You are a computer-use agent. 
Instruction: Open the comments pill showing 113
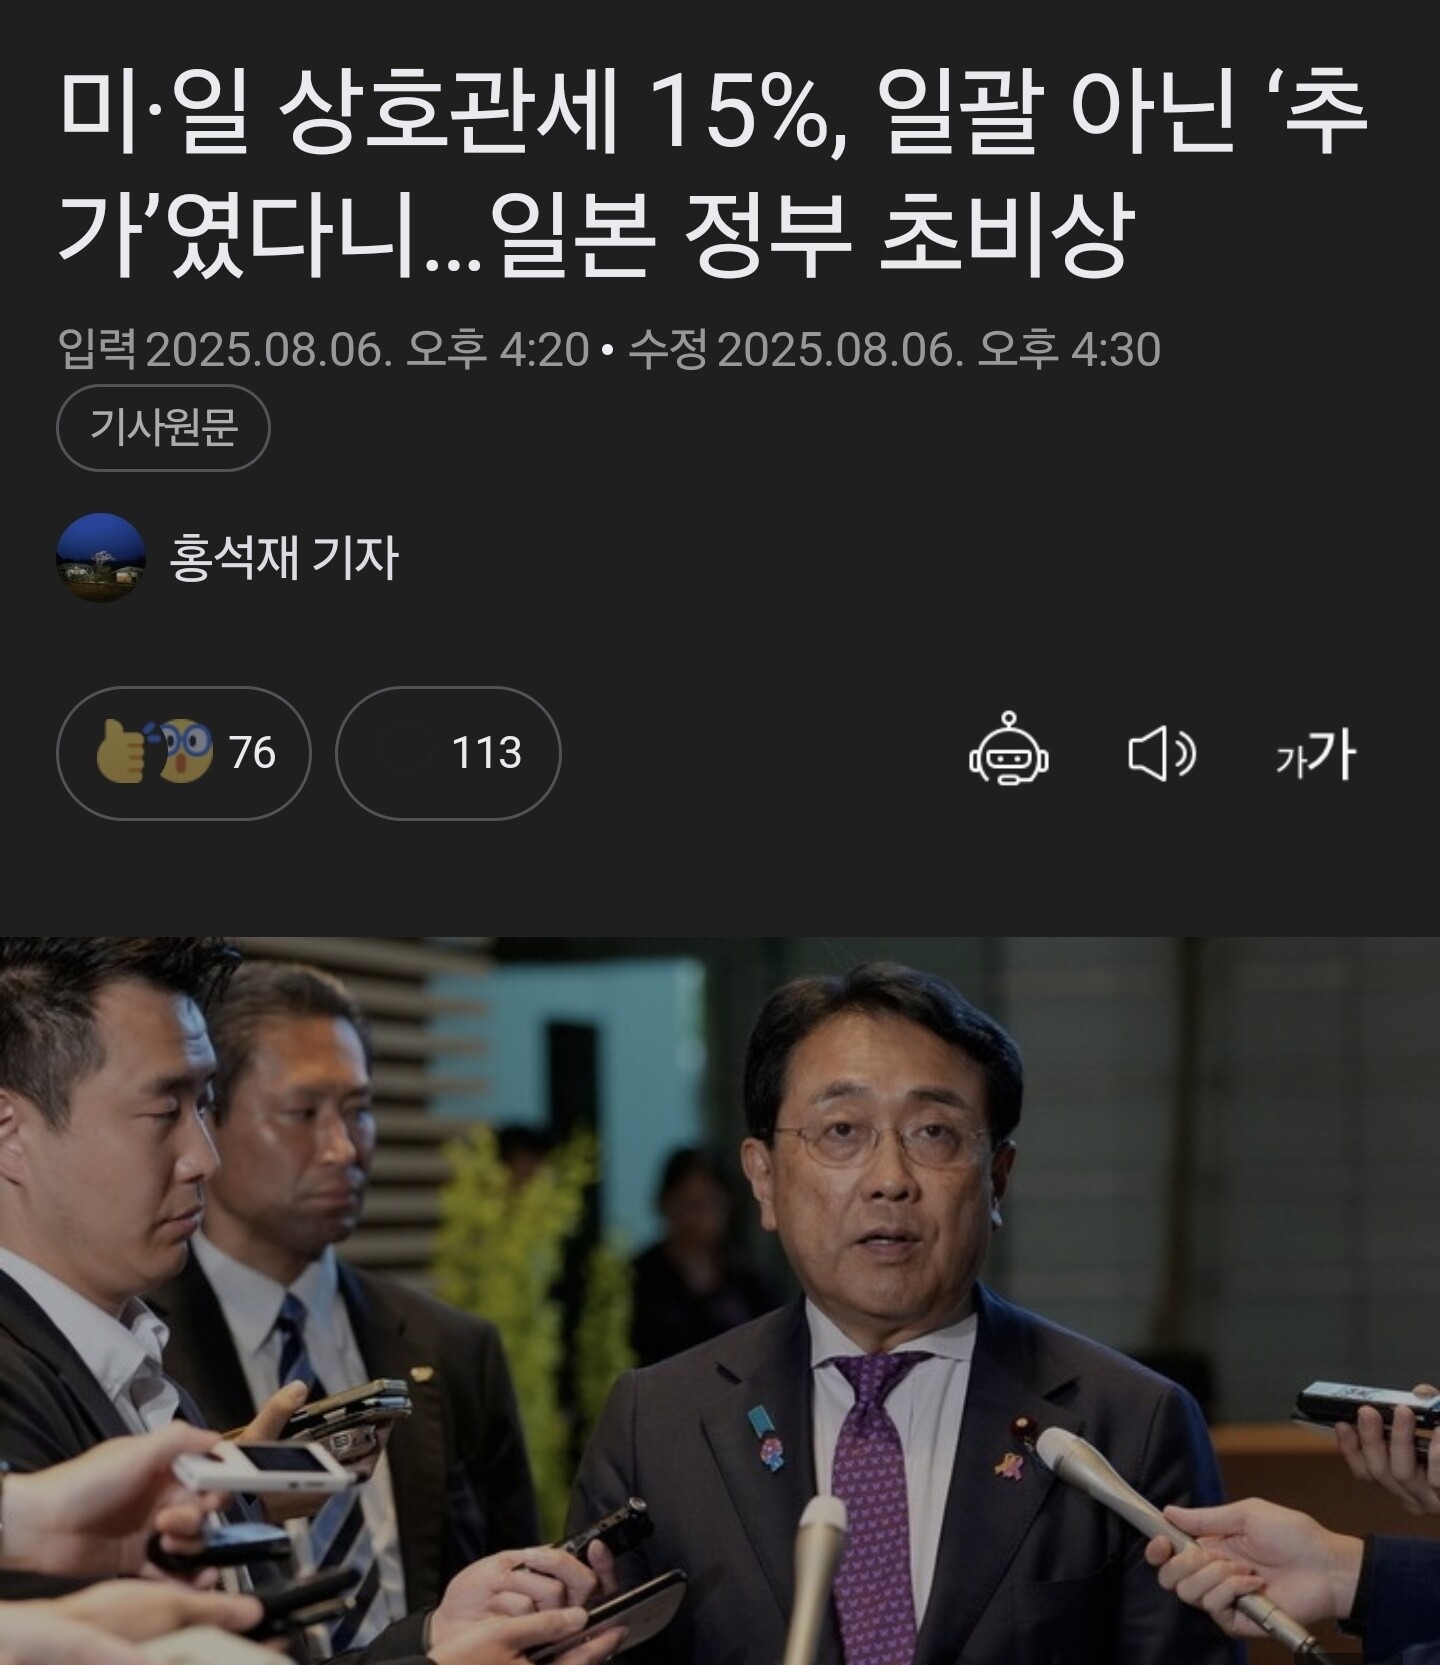coord(448,753)
